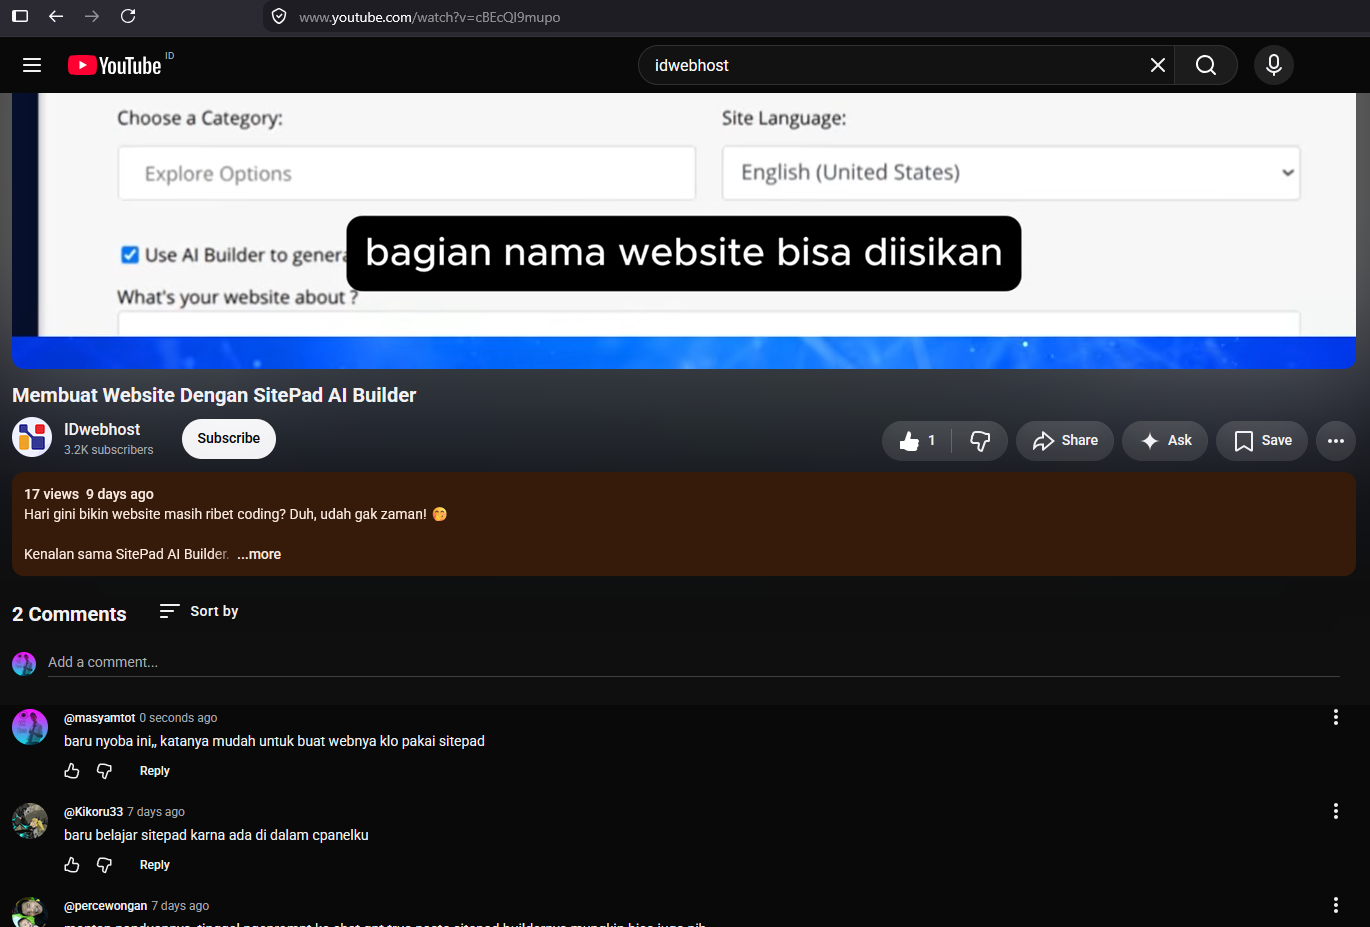1370x927 pixels.
Task: Open the @Kikoru33 username link
Action: (x=94, y=812)
